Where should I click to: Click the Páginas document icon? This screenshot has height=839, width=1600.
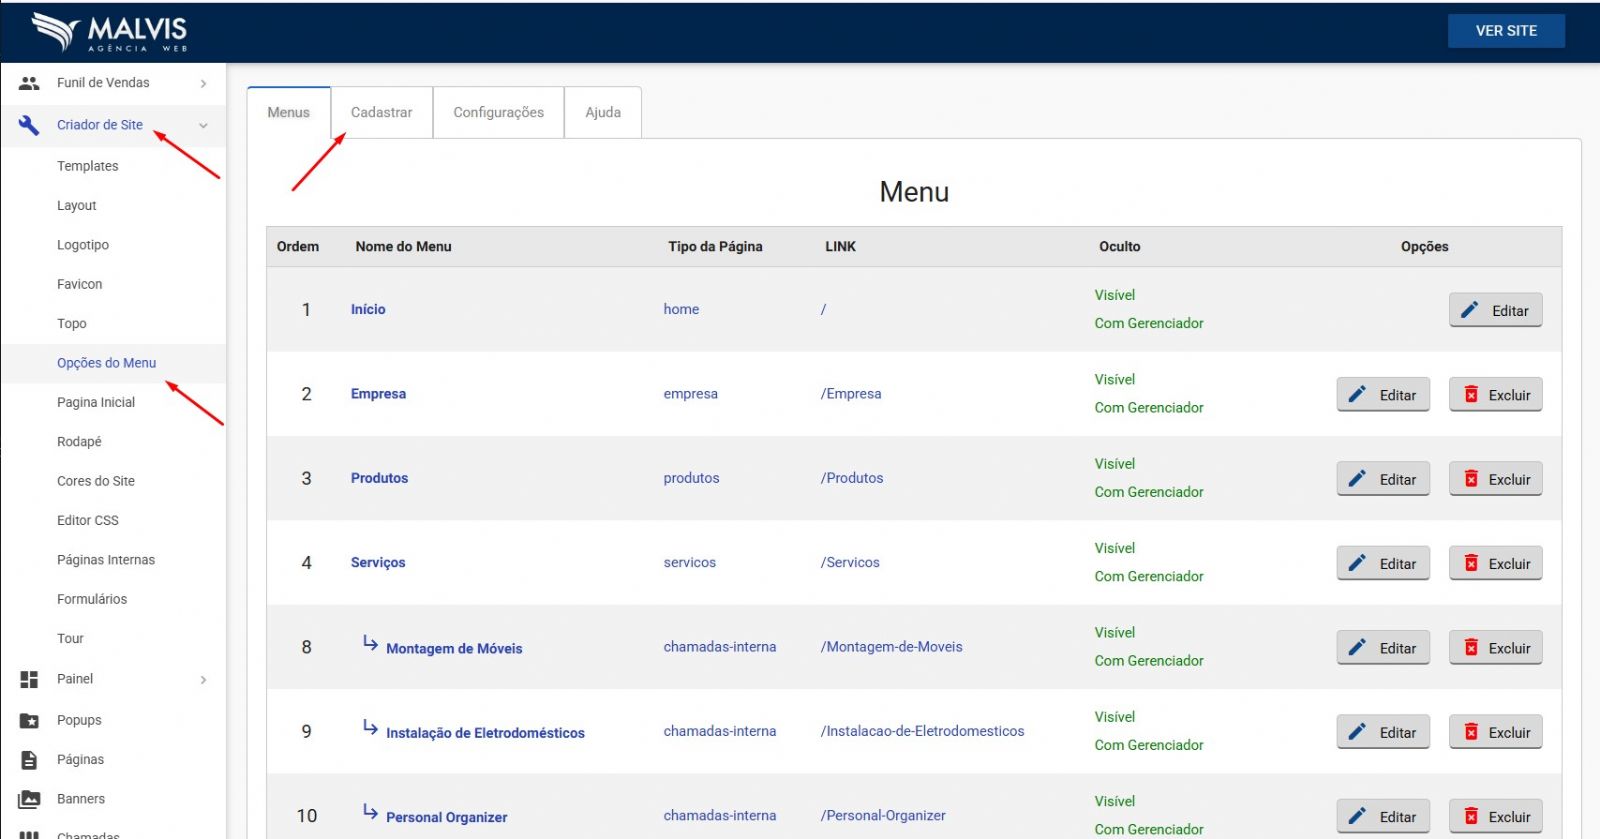[x=29, y=760]
